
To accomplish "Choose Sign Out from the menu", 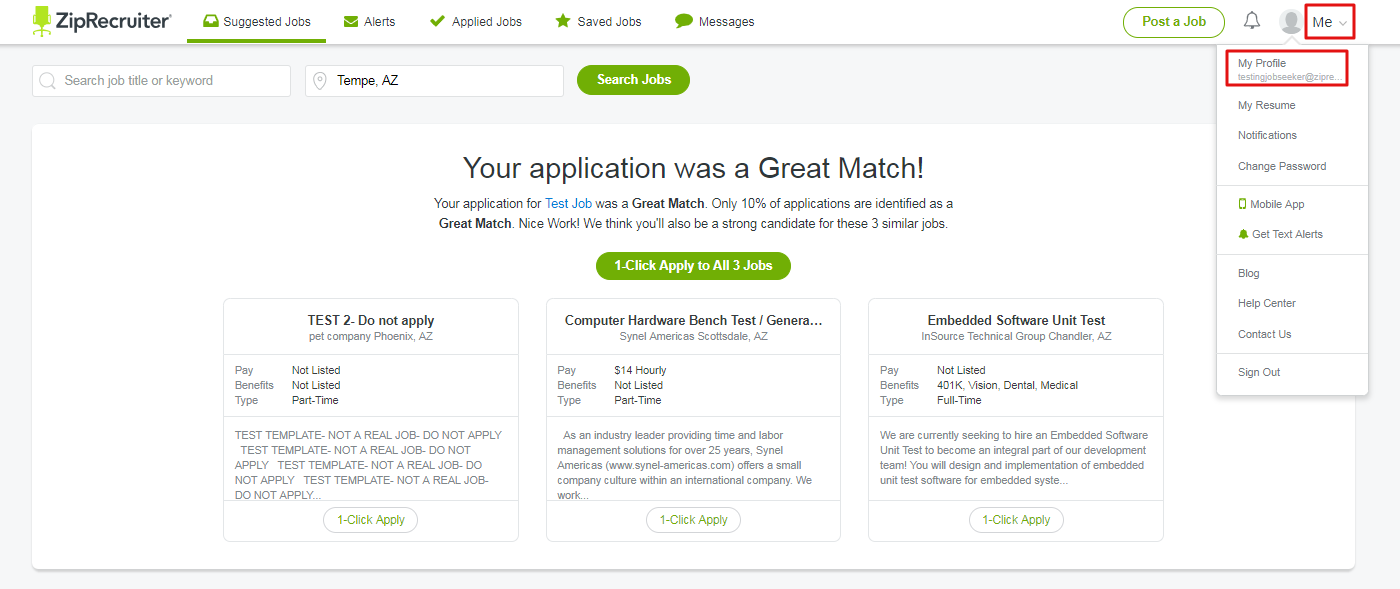I will tap(1258, 372).
